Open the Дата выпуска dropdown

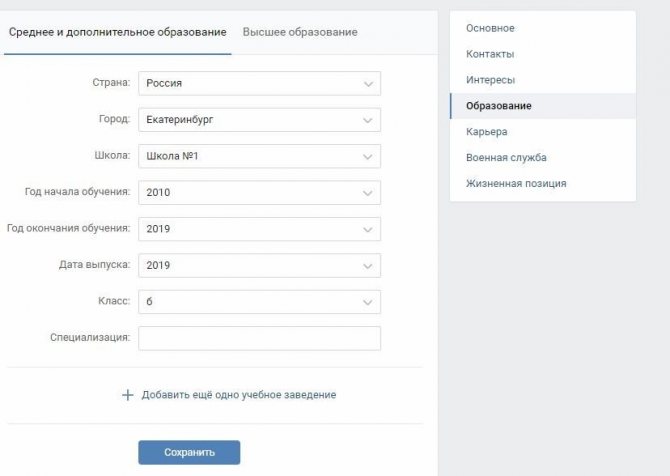[x=259, y=265]
